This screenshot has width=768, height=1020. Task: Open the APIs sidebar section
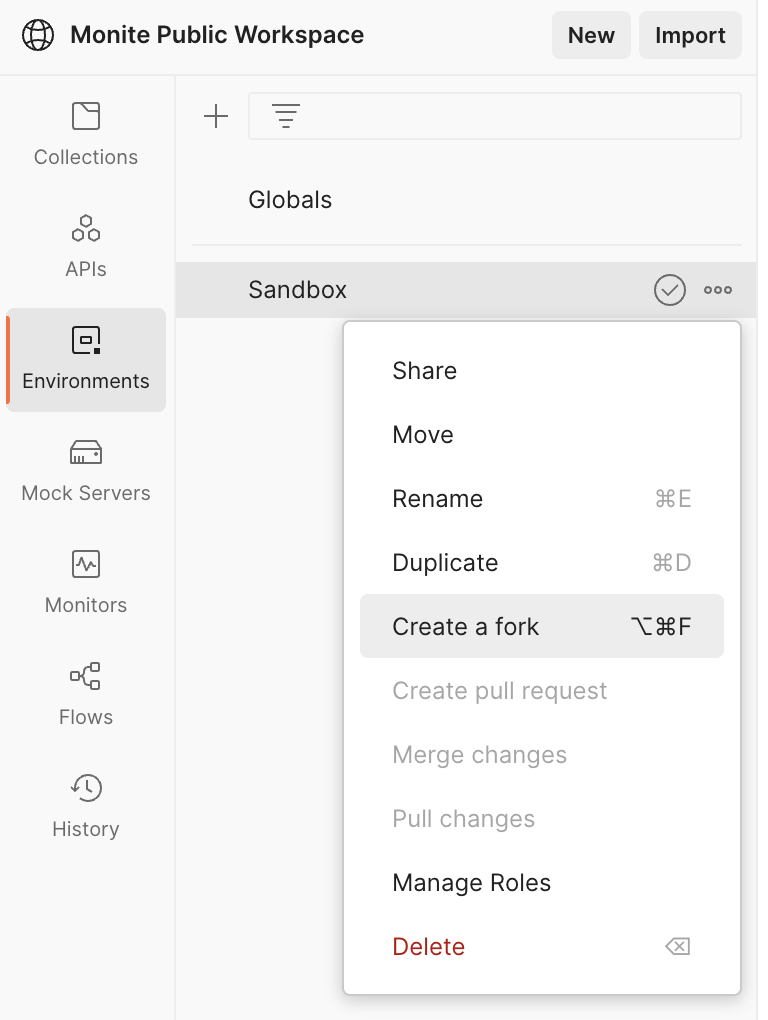click(x=86, y=245)
